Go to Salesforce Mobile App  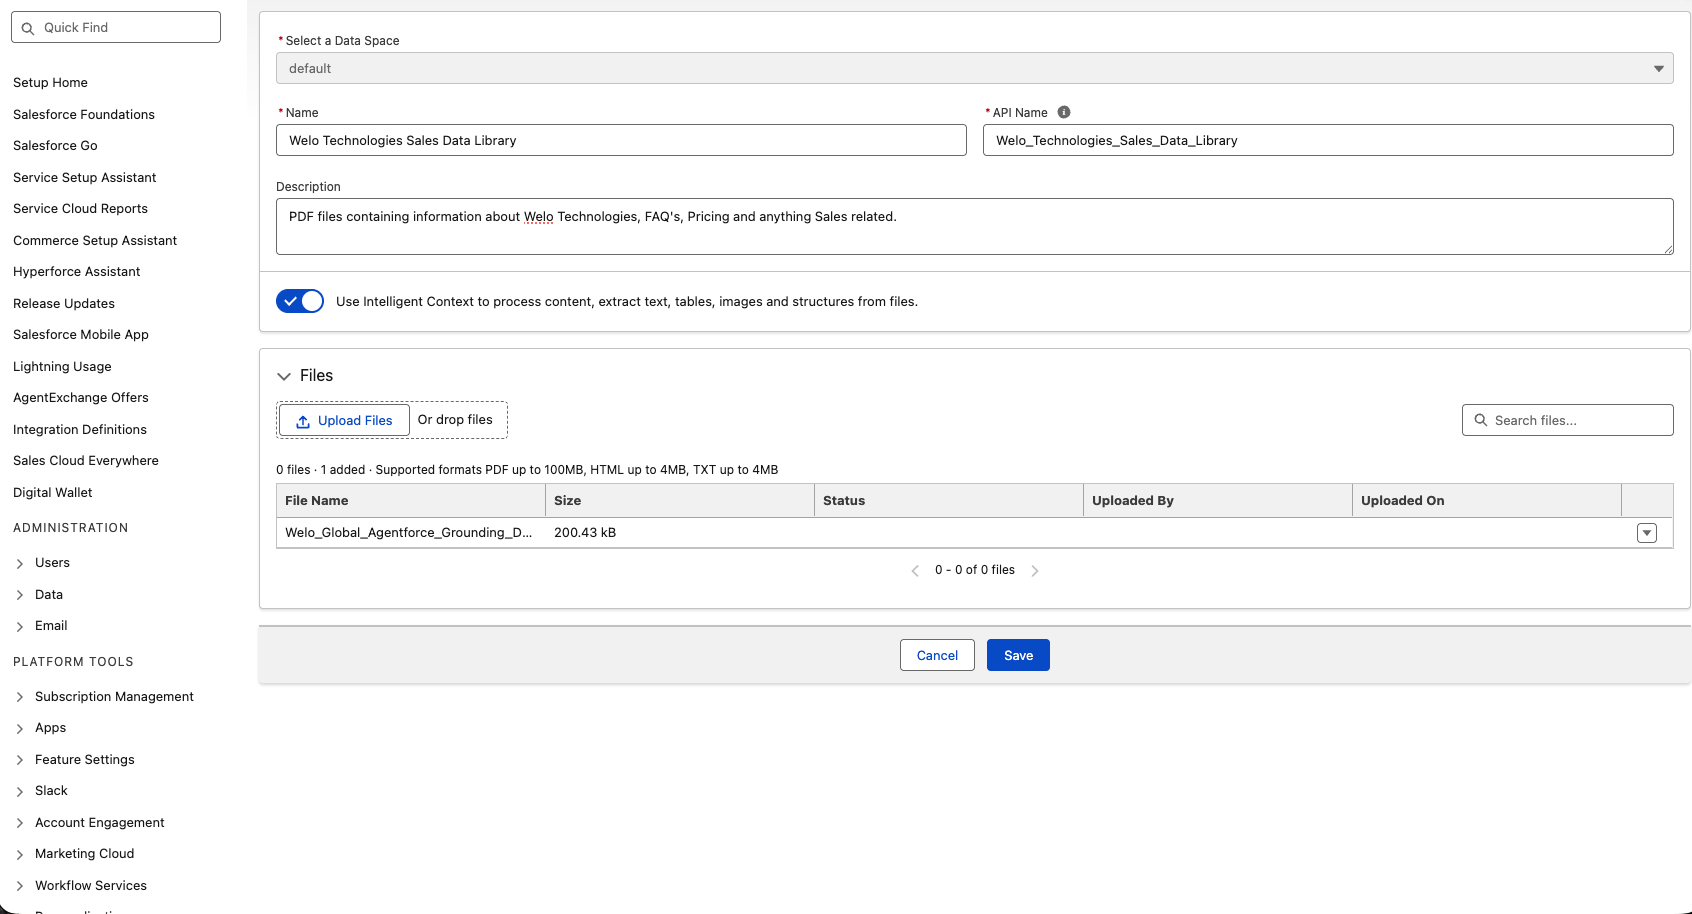pos(81,335)
